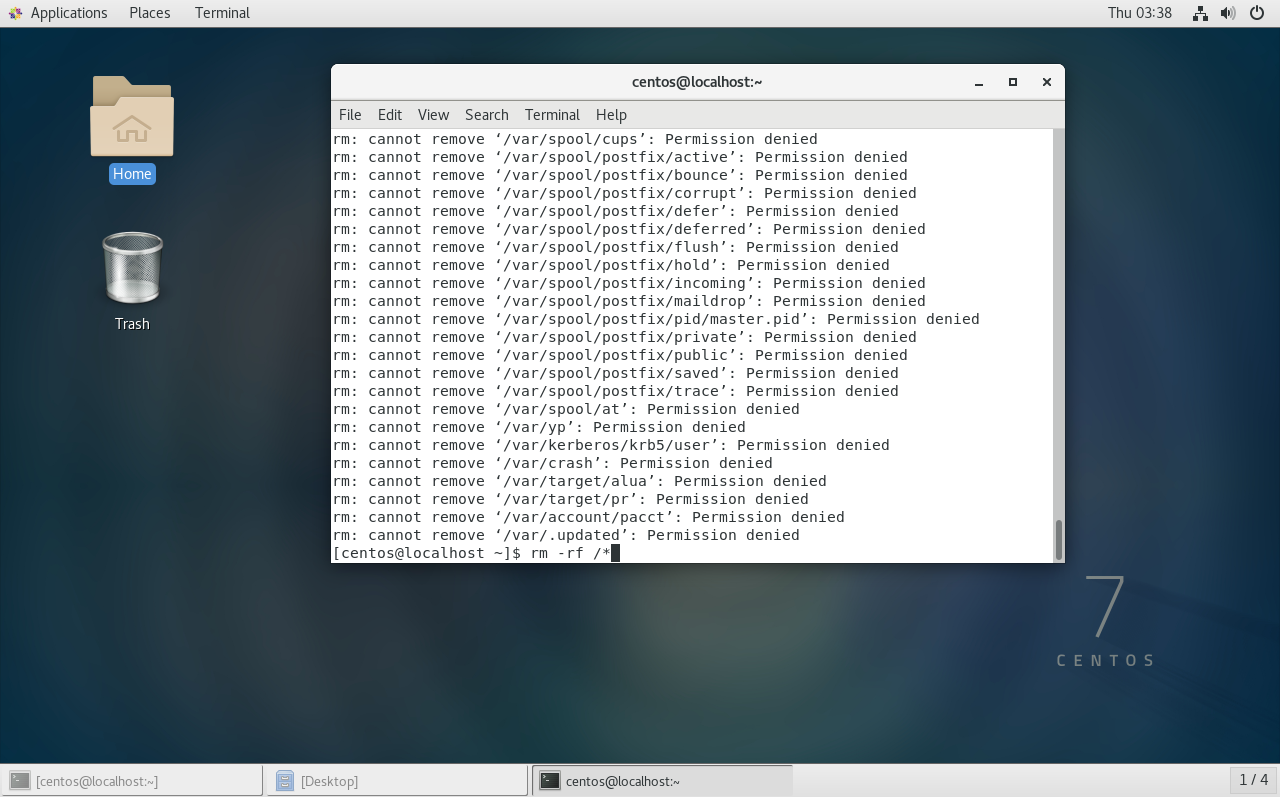Click line '/var/spool/postfix/trace'
This screenshot has height=797, width=1280.
(x=616, y=391)
